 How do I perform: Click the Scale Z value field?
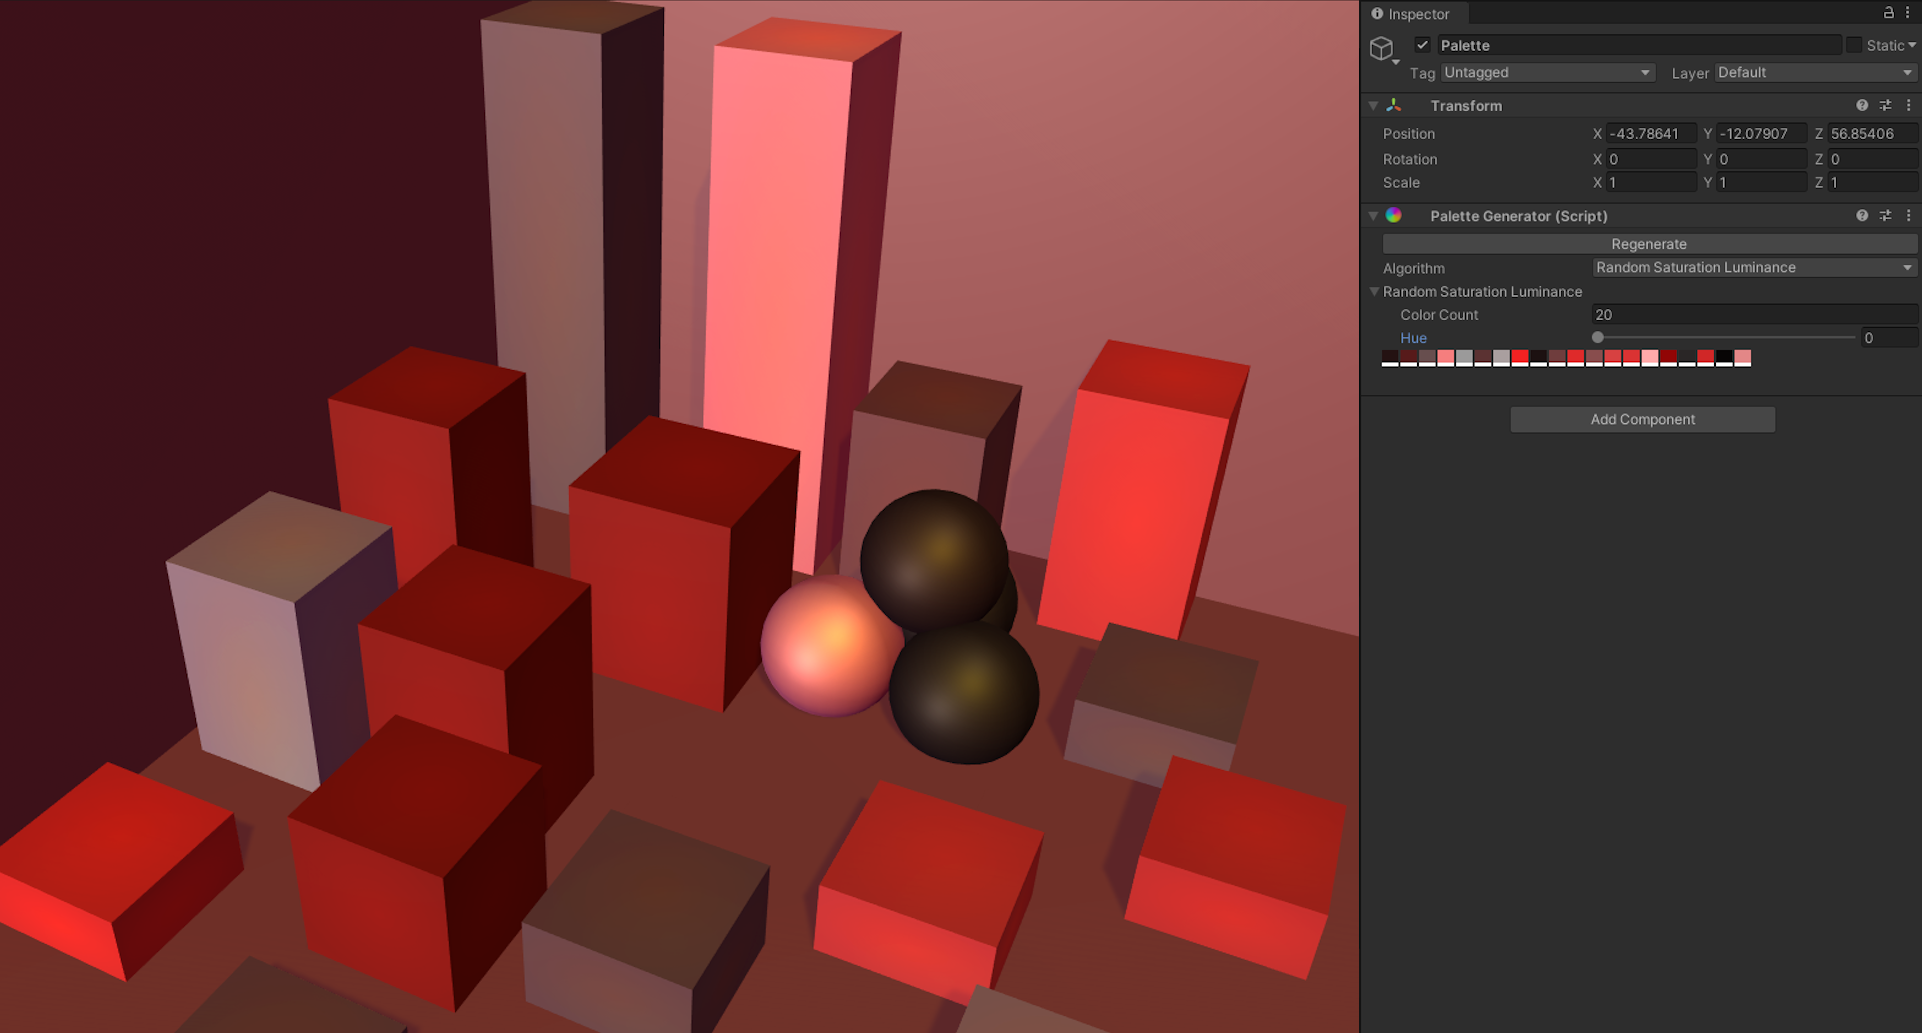point(1872,182)
